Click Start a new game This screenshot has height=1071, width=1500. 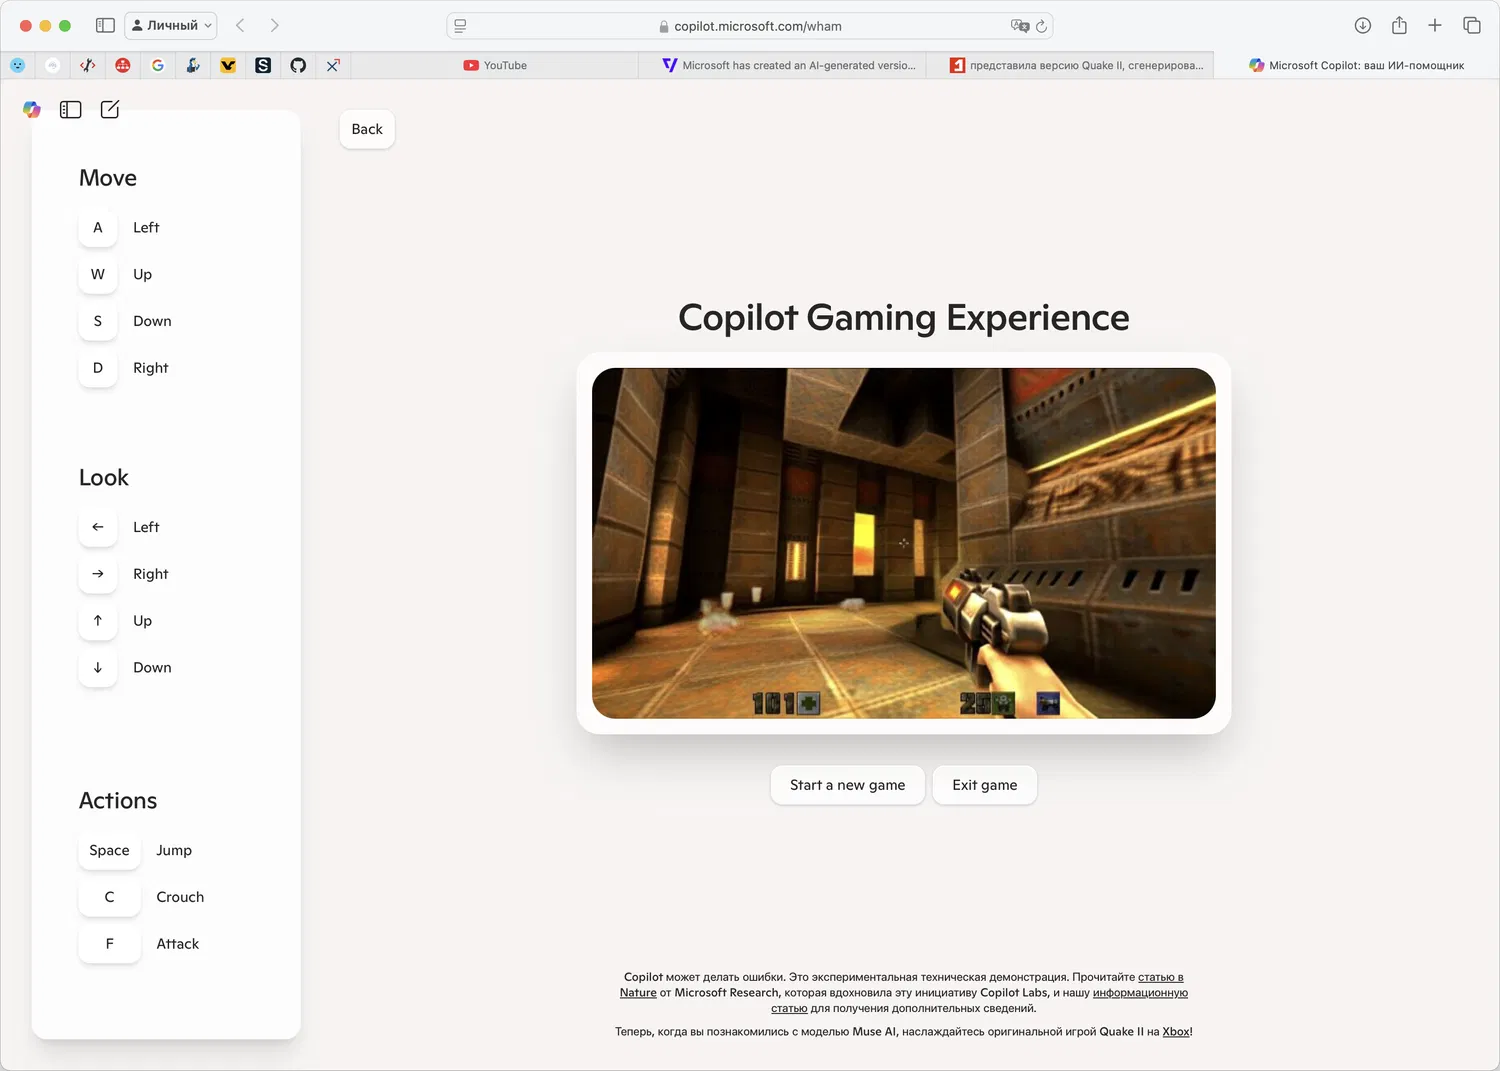click(847, 785)
